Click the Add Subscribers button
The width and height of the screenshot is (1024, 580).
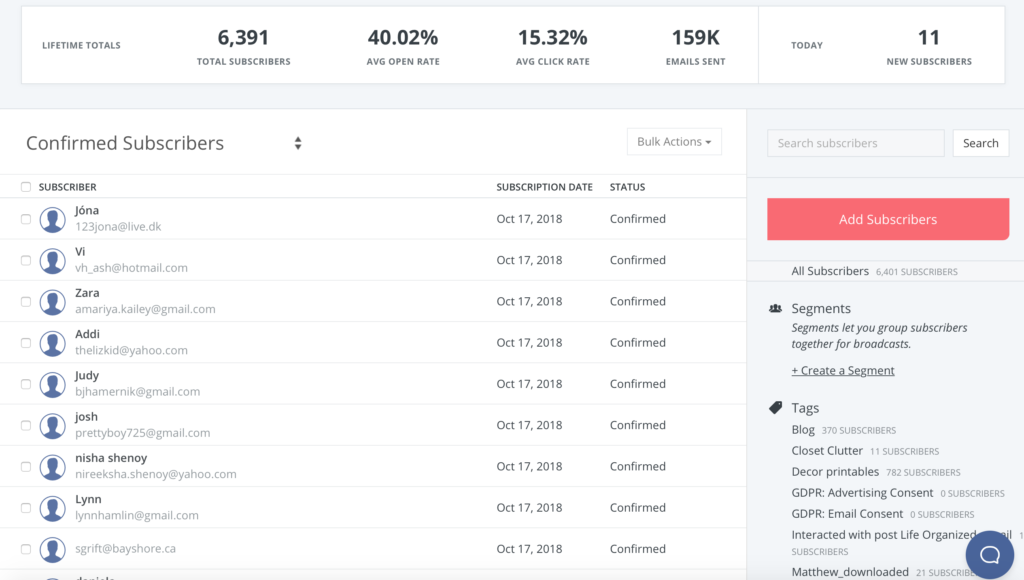(887, 218)
